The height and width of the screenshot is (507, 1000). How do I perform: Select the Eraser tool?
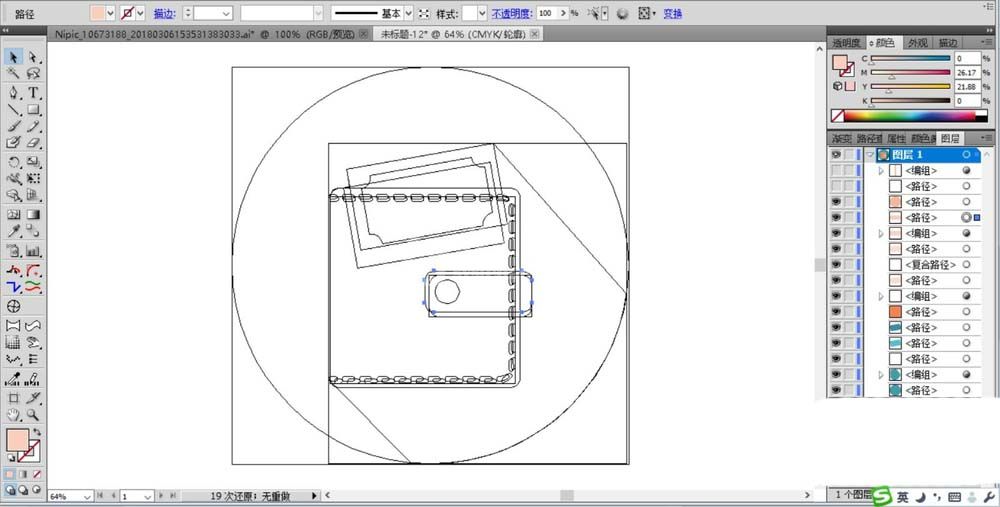[x=33, y=143]
